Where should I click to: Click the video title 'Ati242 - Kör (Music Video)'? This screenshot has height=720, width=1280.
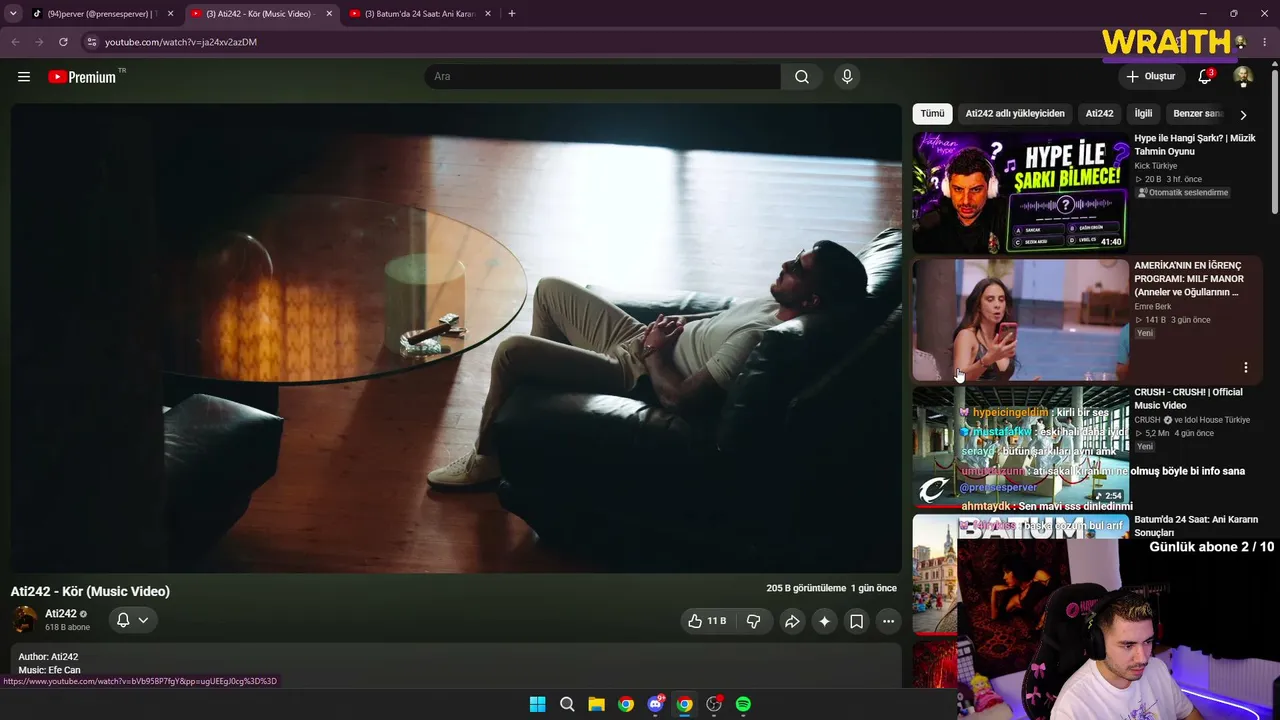[x=90, y=591]
